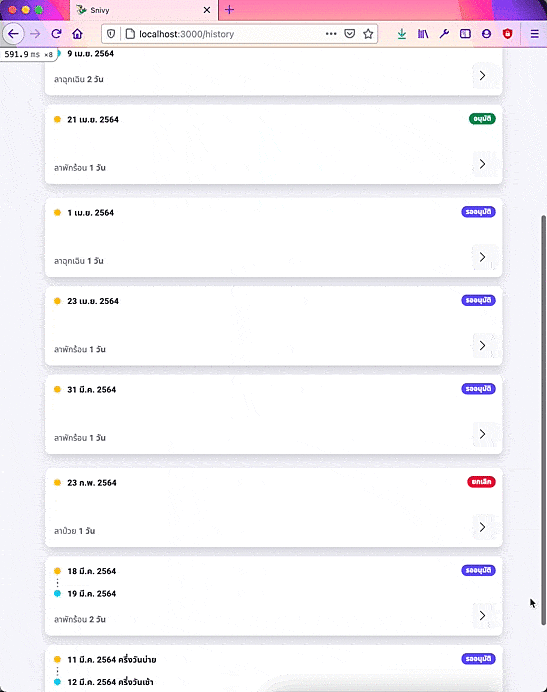Reload the page with the refresh icon
Viewport: 547px width, 692px height.
point(56,34)
